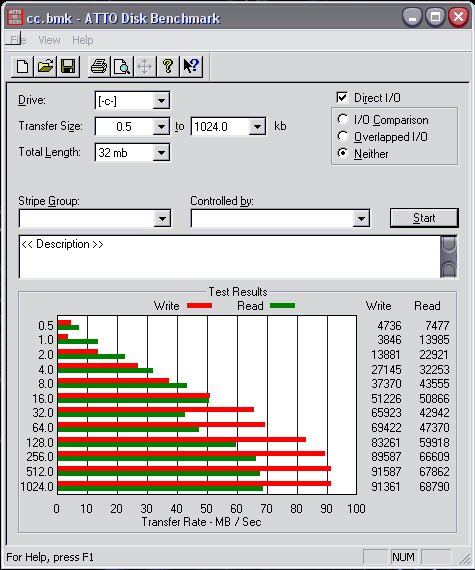The width and height of the screenshot is (475, 570).
Task: Click the New file toolbar icon
Action: click(23, 67)
